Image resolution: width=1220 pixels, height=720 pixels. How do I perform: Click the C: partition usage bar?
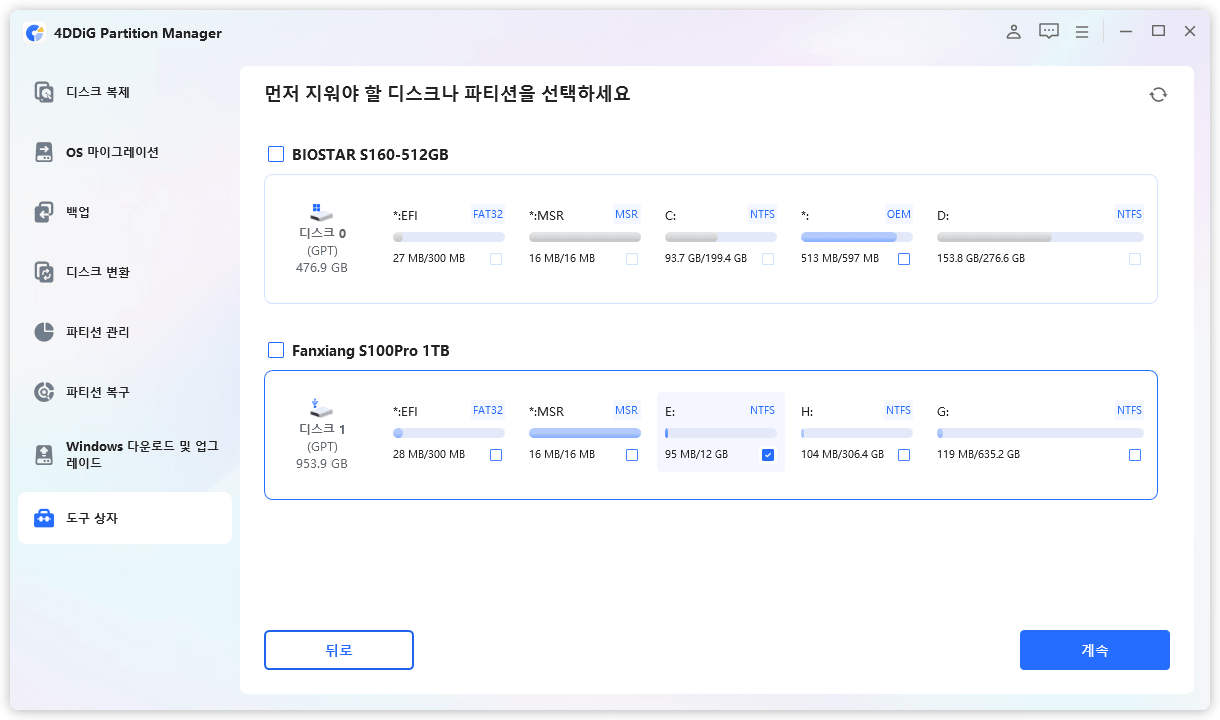coord(721,237)
